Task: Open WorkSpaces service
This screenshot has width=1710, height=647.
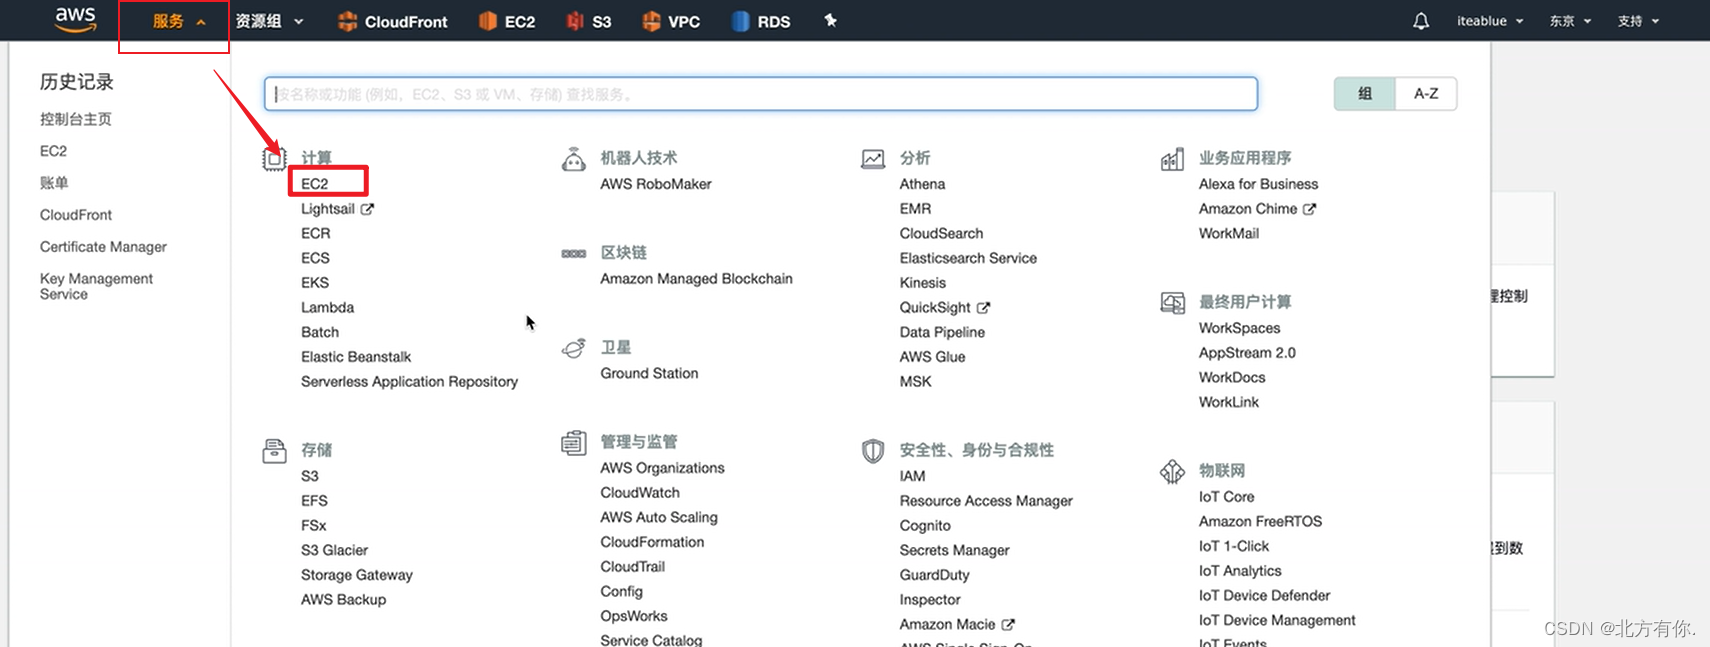Action: (1239, 328)
